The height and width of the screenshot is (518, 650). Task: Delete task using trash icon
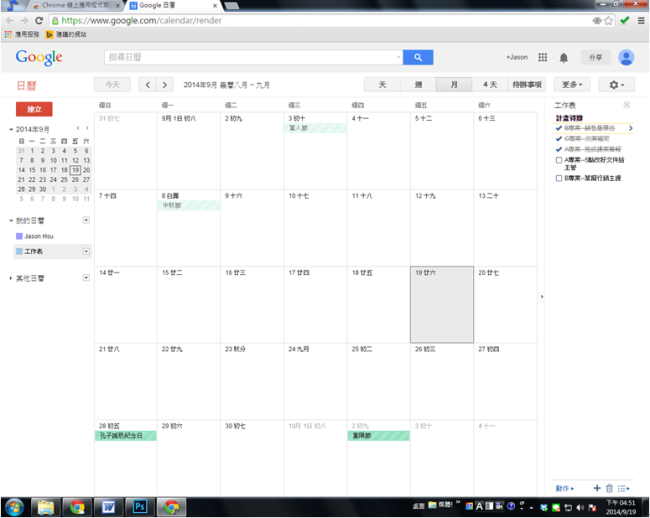coord(609,488)
